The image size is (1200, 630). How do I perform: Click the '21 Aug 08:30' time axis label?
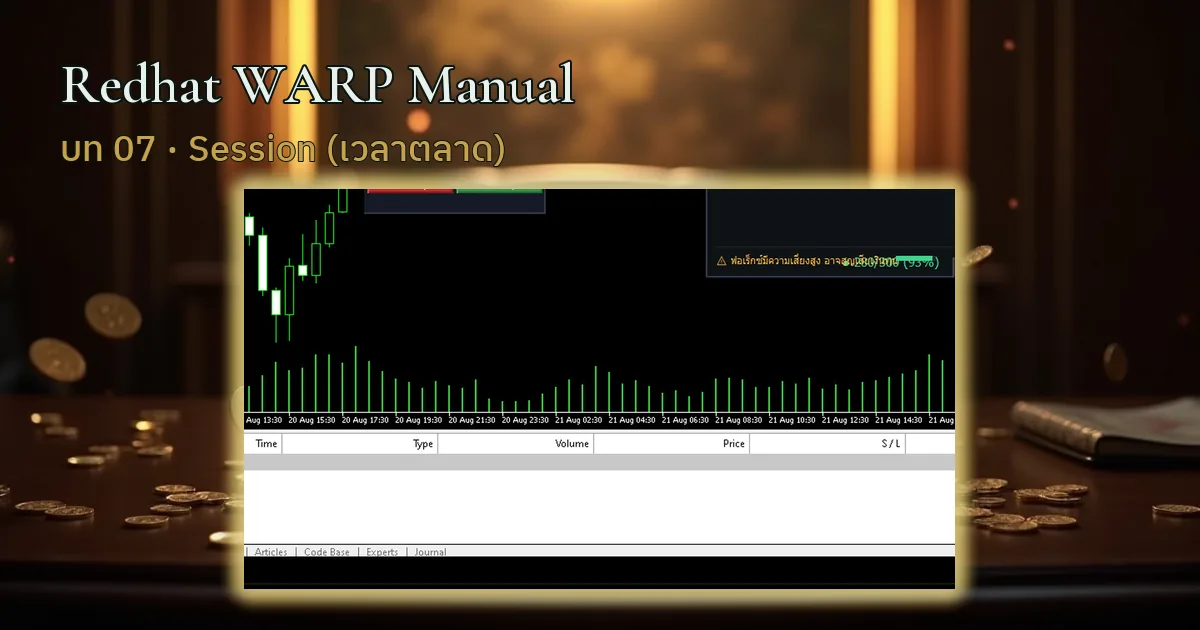click(x=740, y=420)
